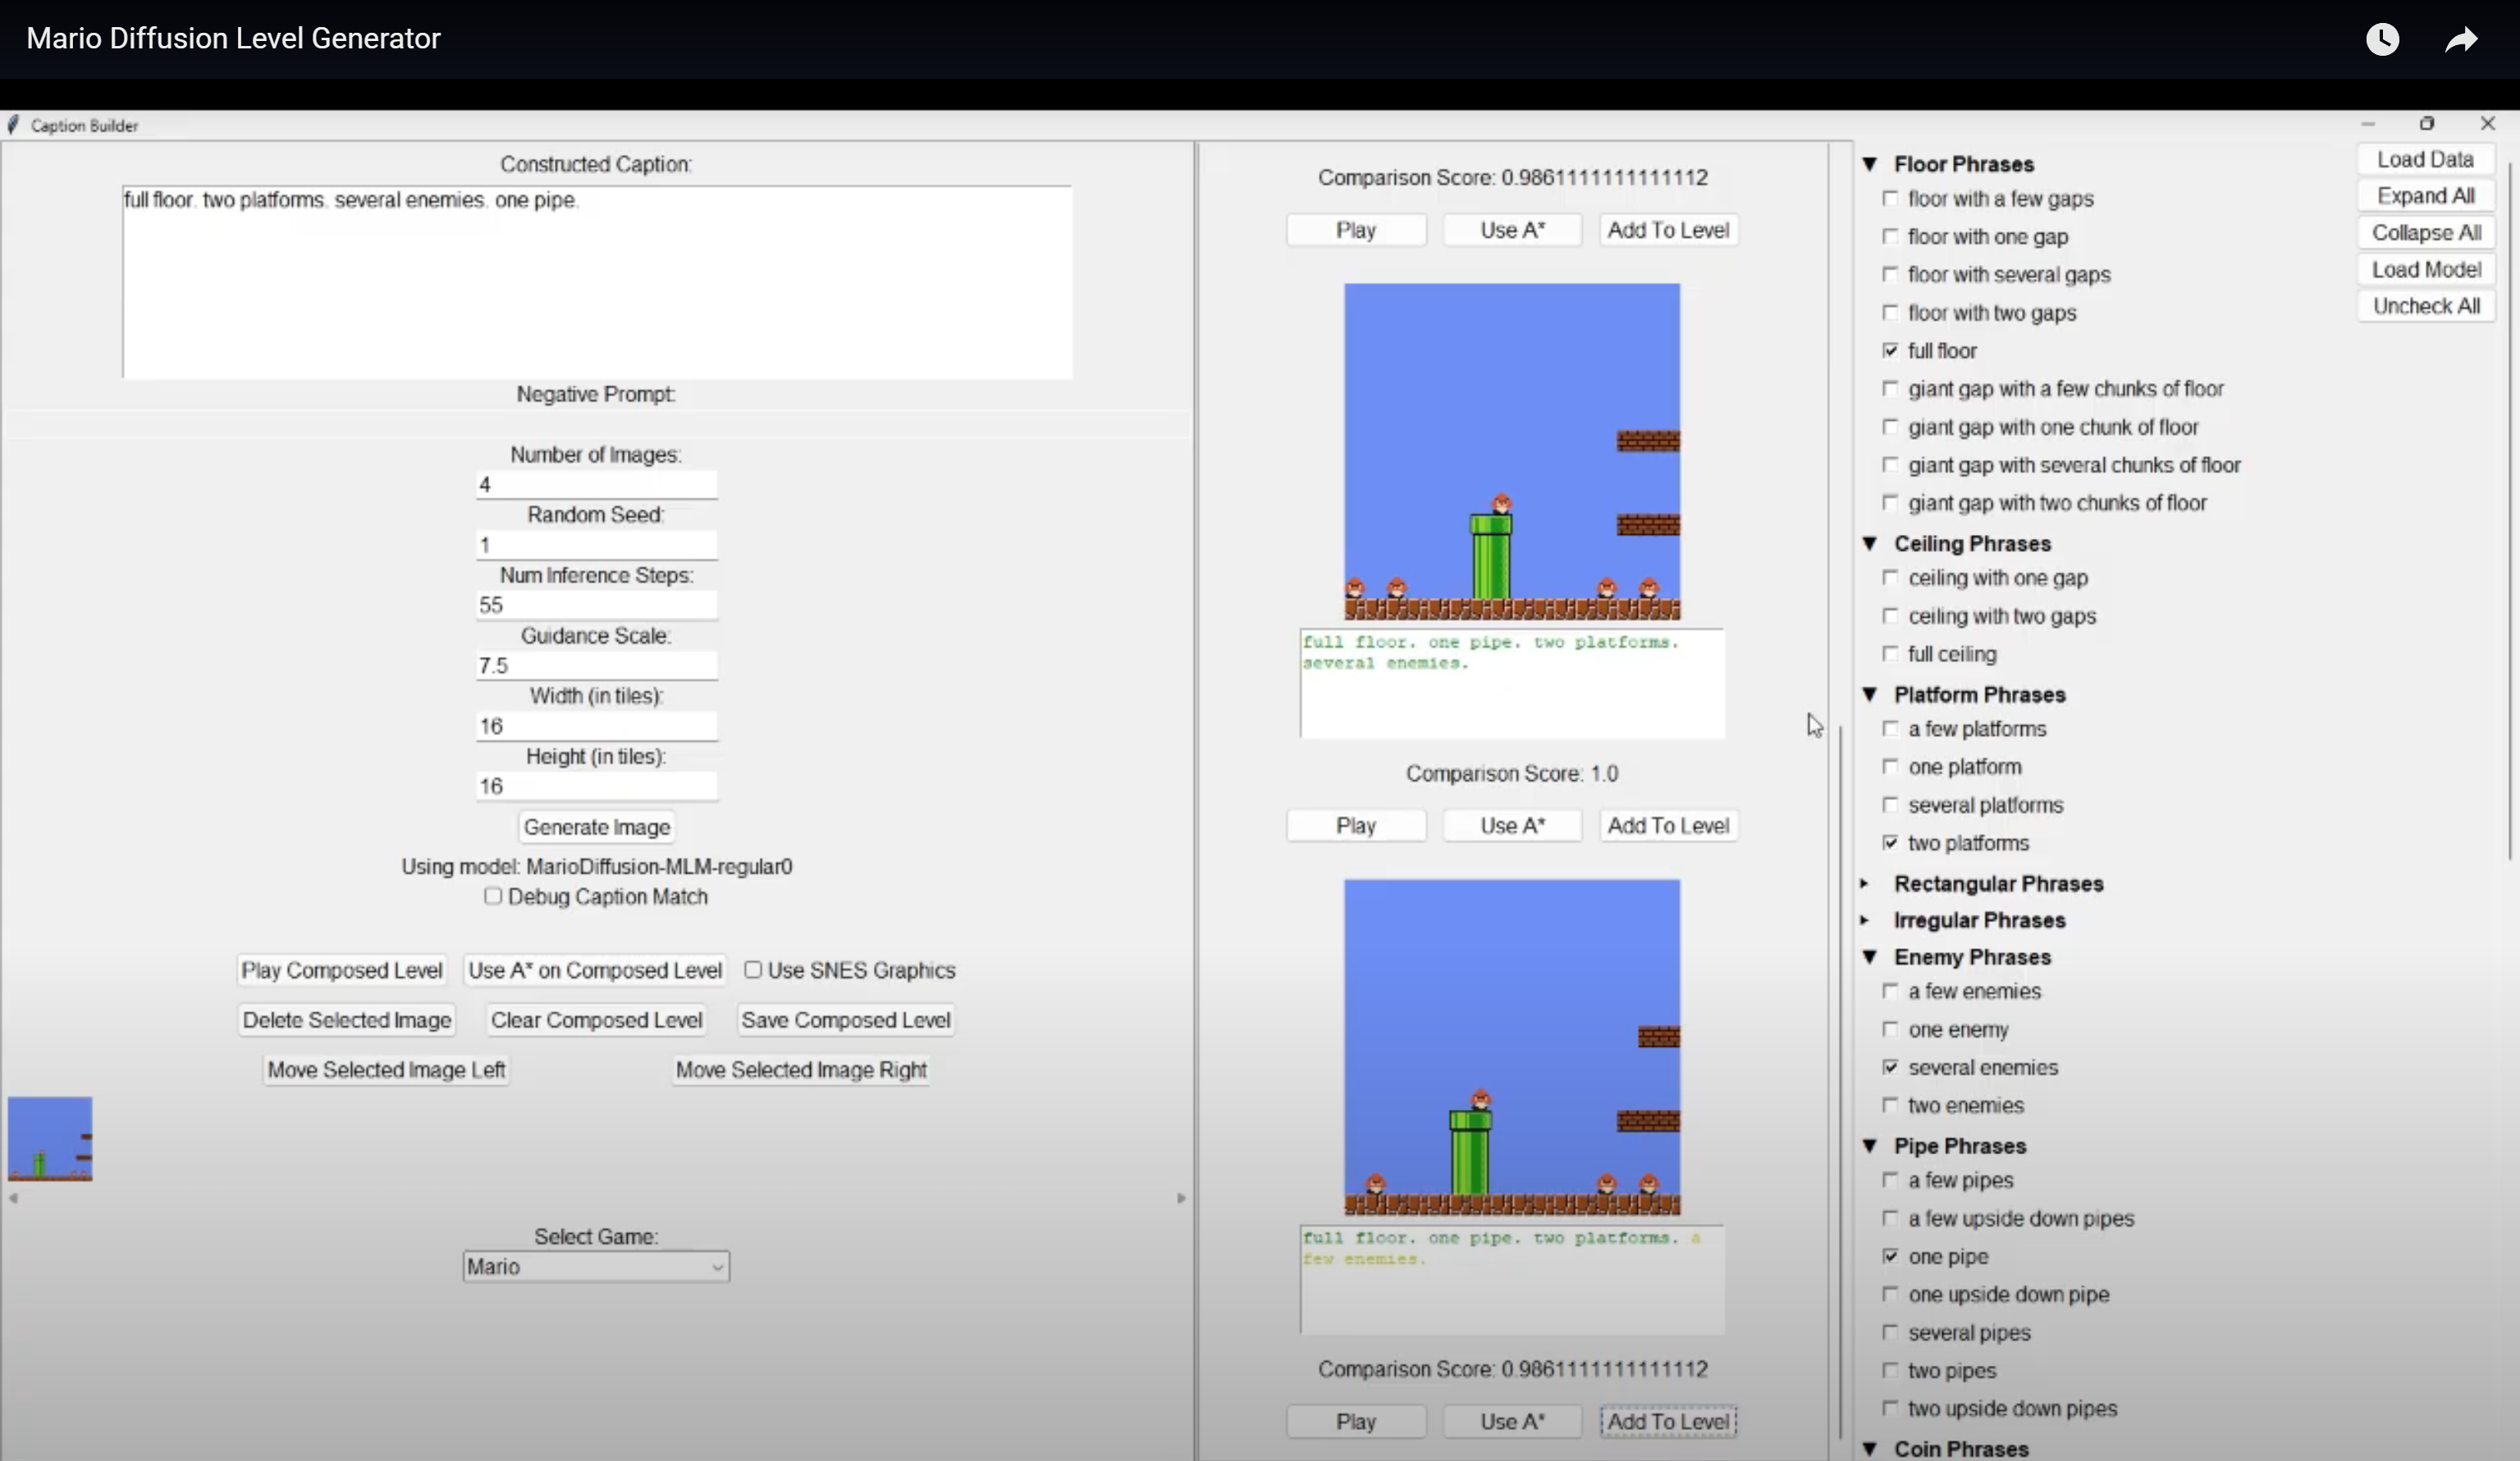Image resolution: width=2520 pixels, height=1461 pixels.
Task: Click the Caption Builder feather icon
Action: click(13, 125)
